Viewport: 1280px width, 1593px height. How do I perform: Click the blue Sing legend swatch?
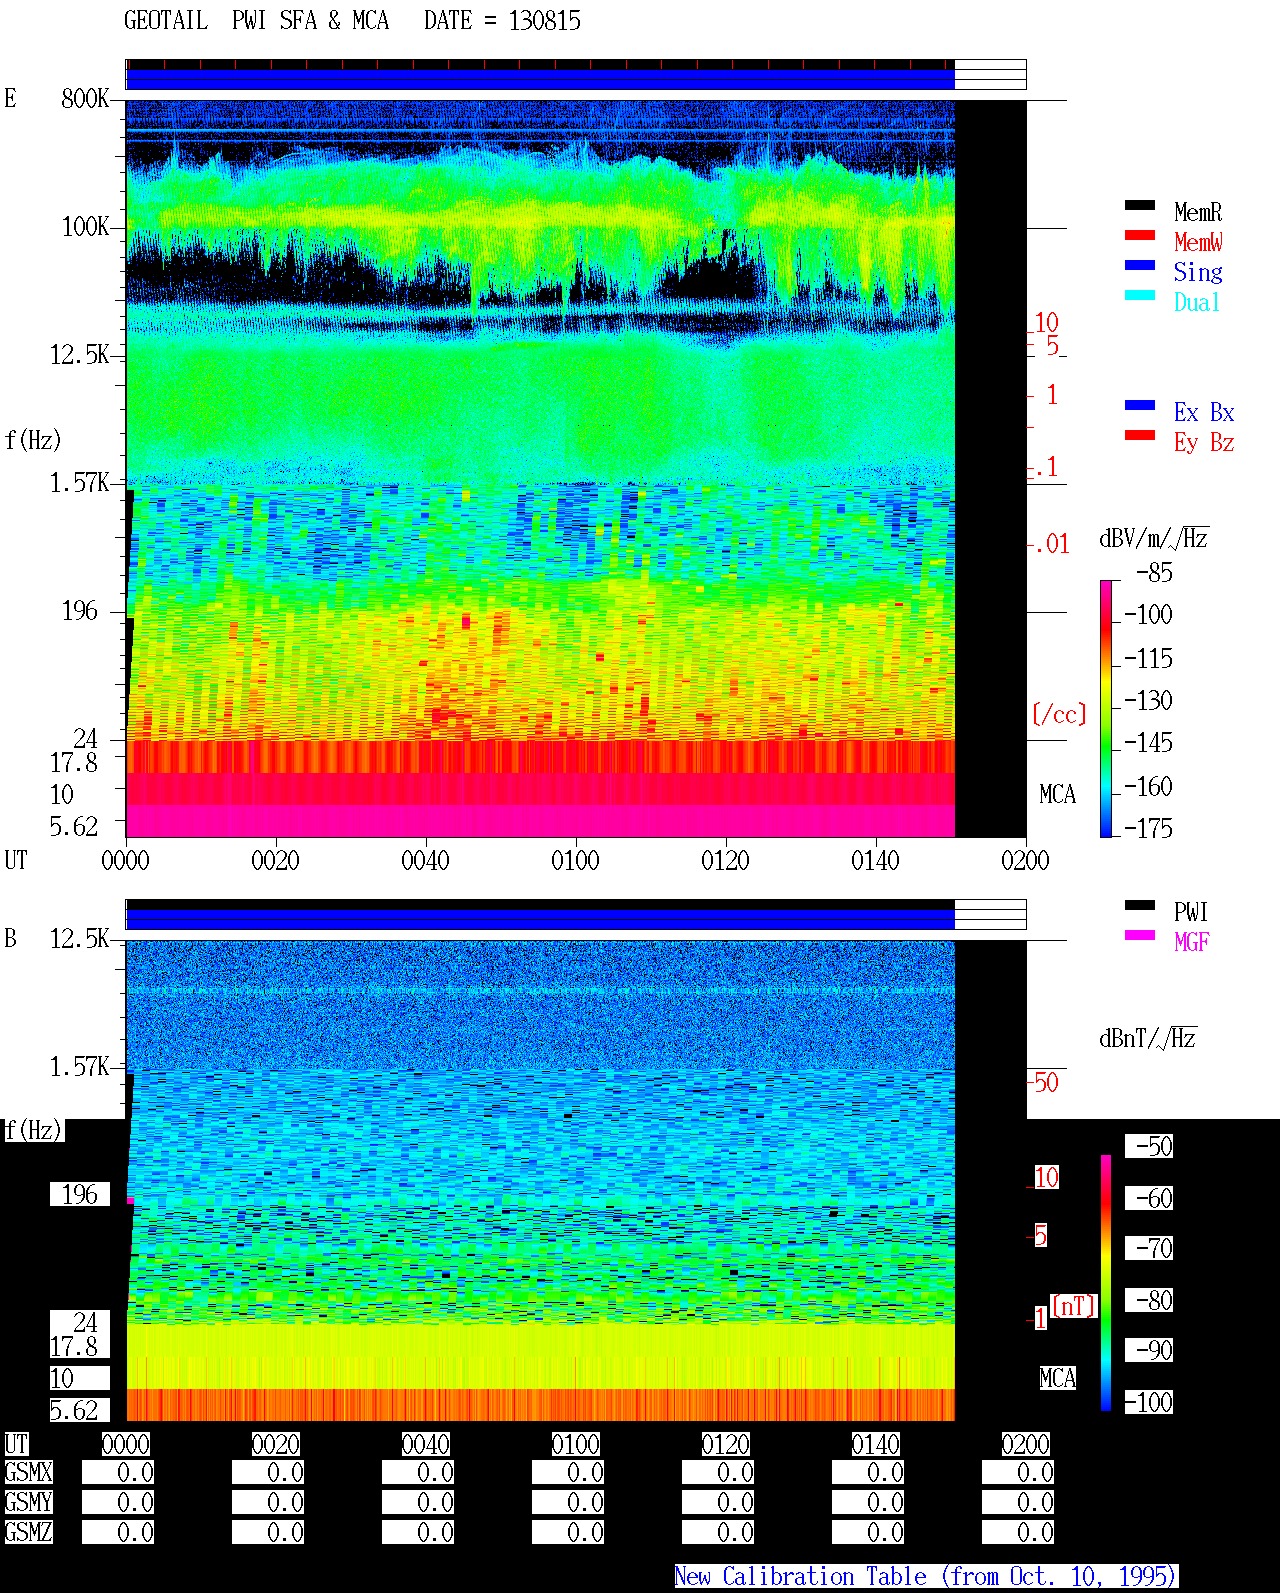[x=1140, y=265]
